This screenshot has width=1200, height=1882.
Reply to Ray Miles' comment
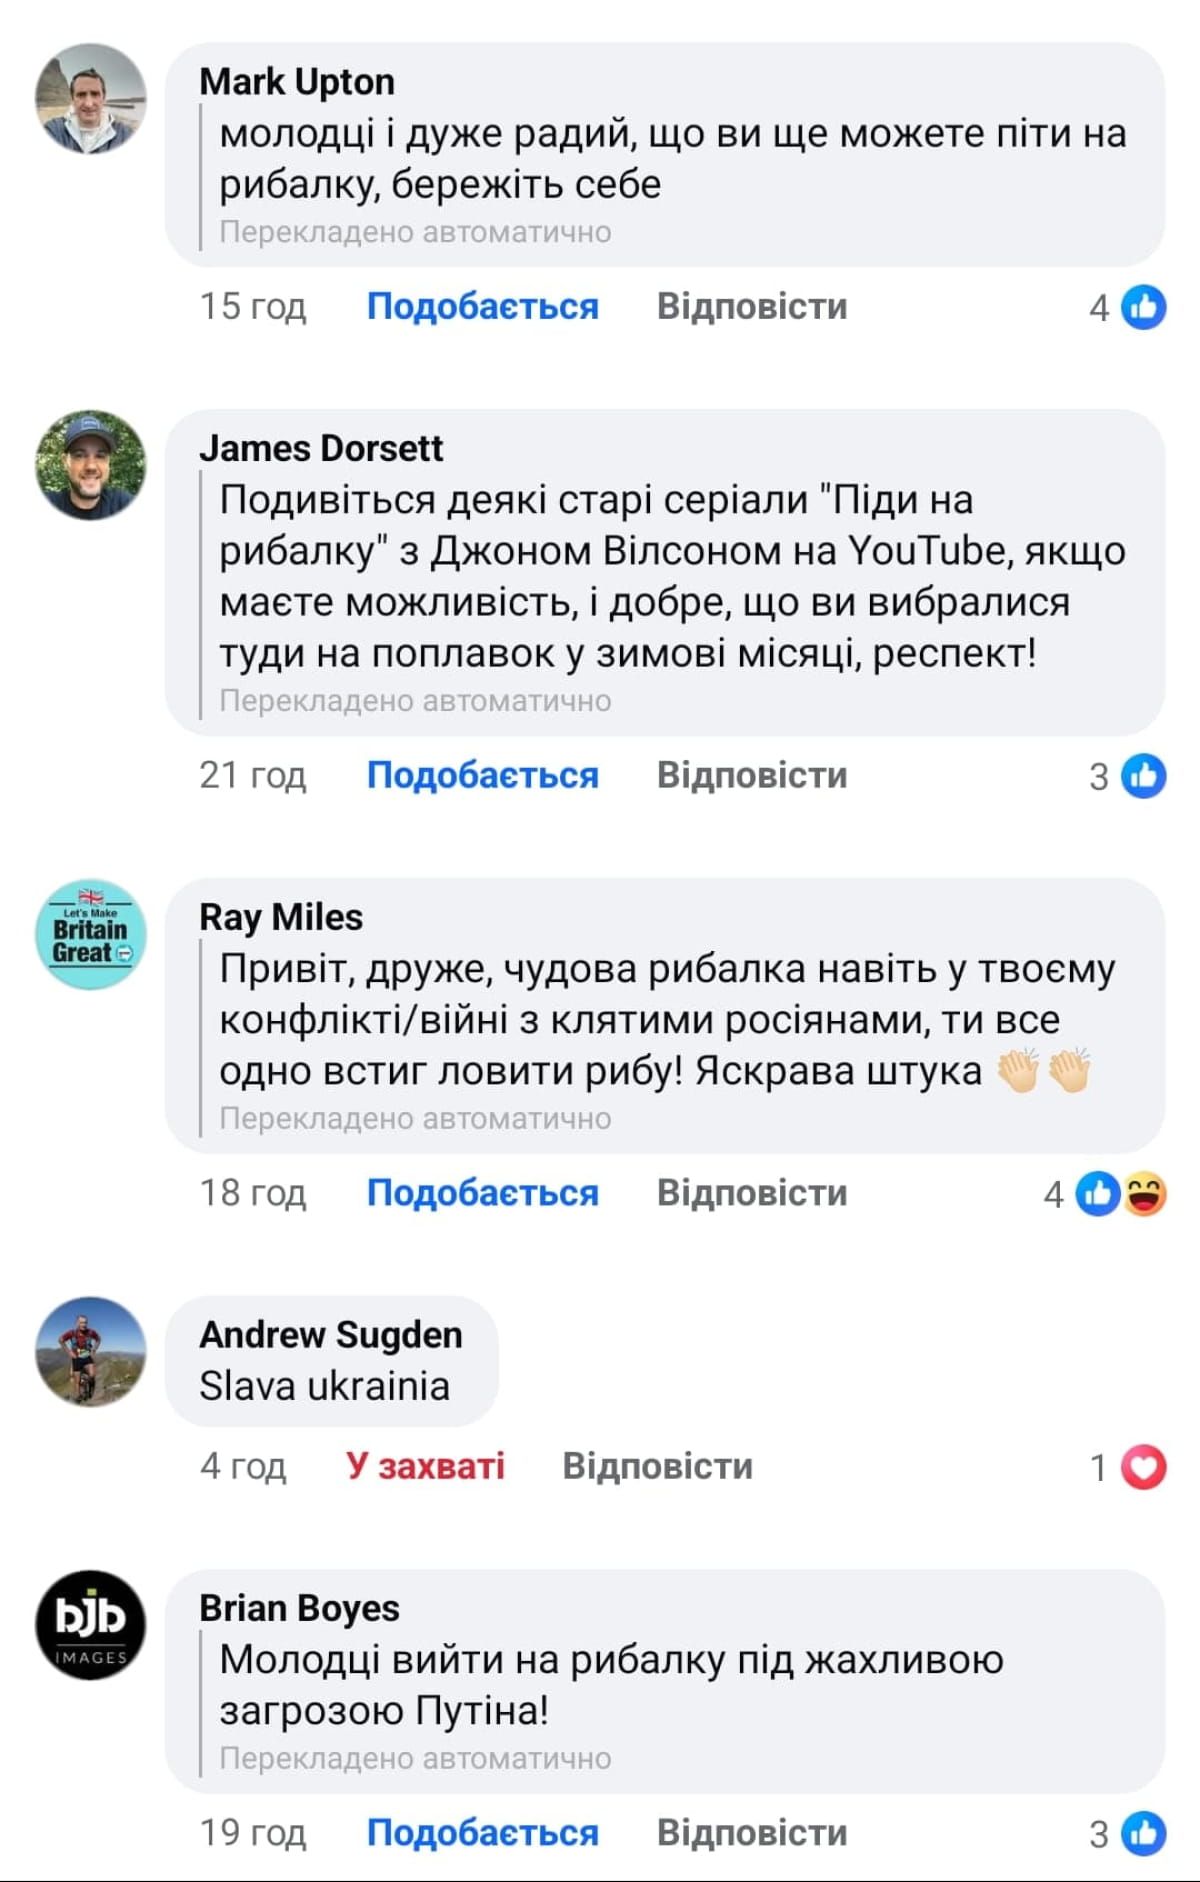click(x=751, y=1193)
